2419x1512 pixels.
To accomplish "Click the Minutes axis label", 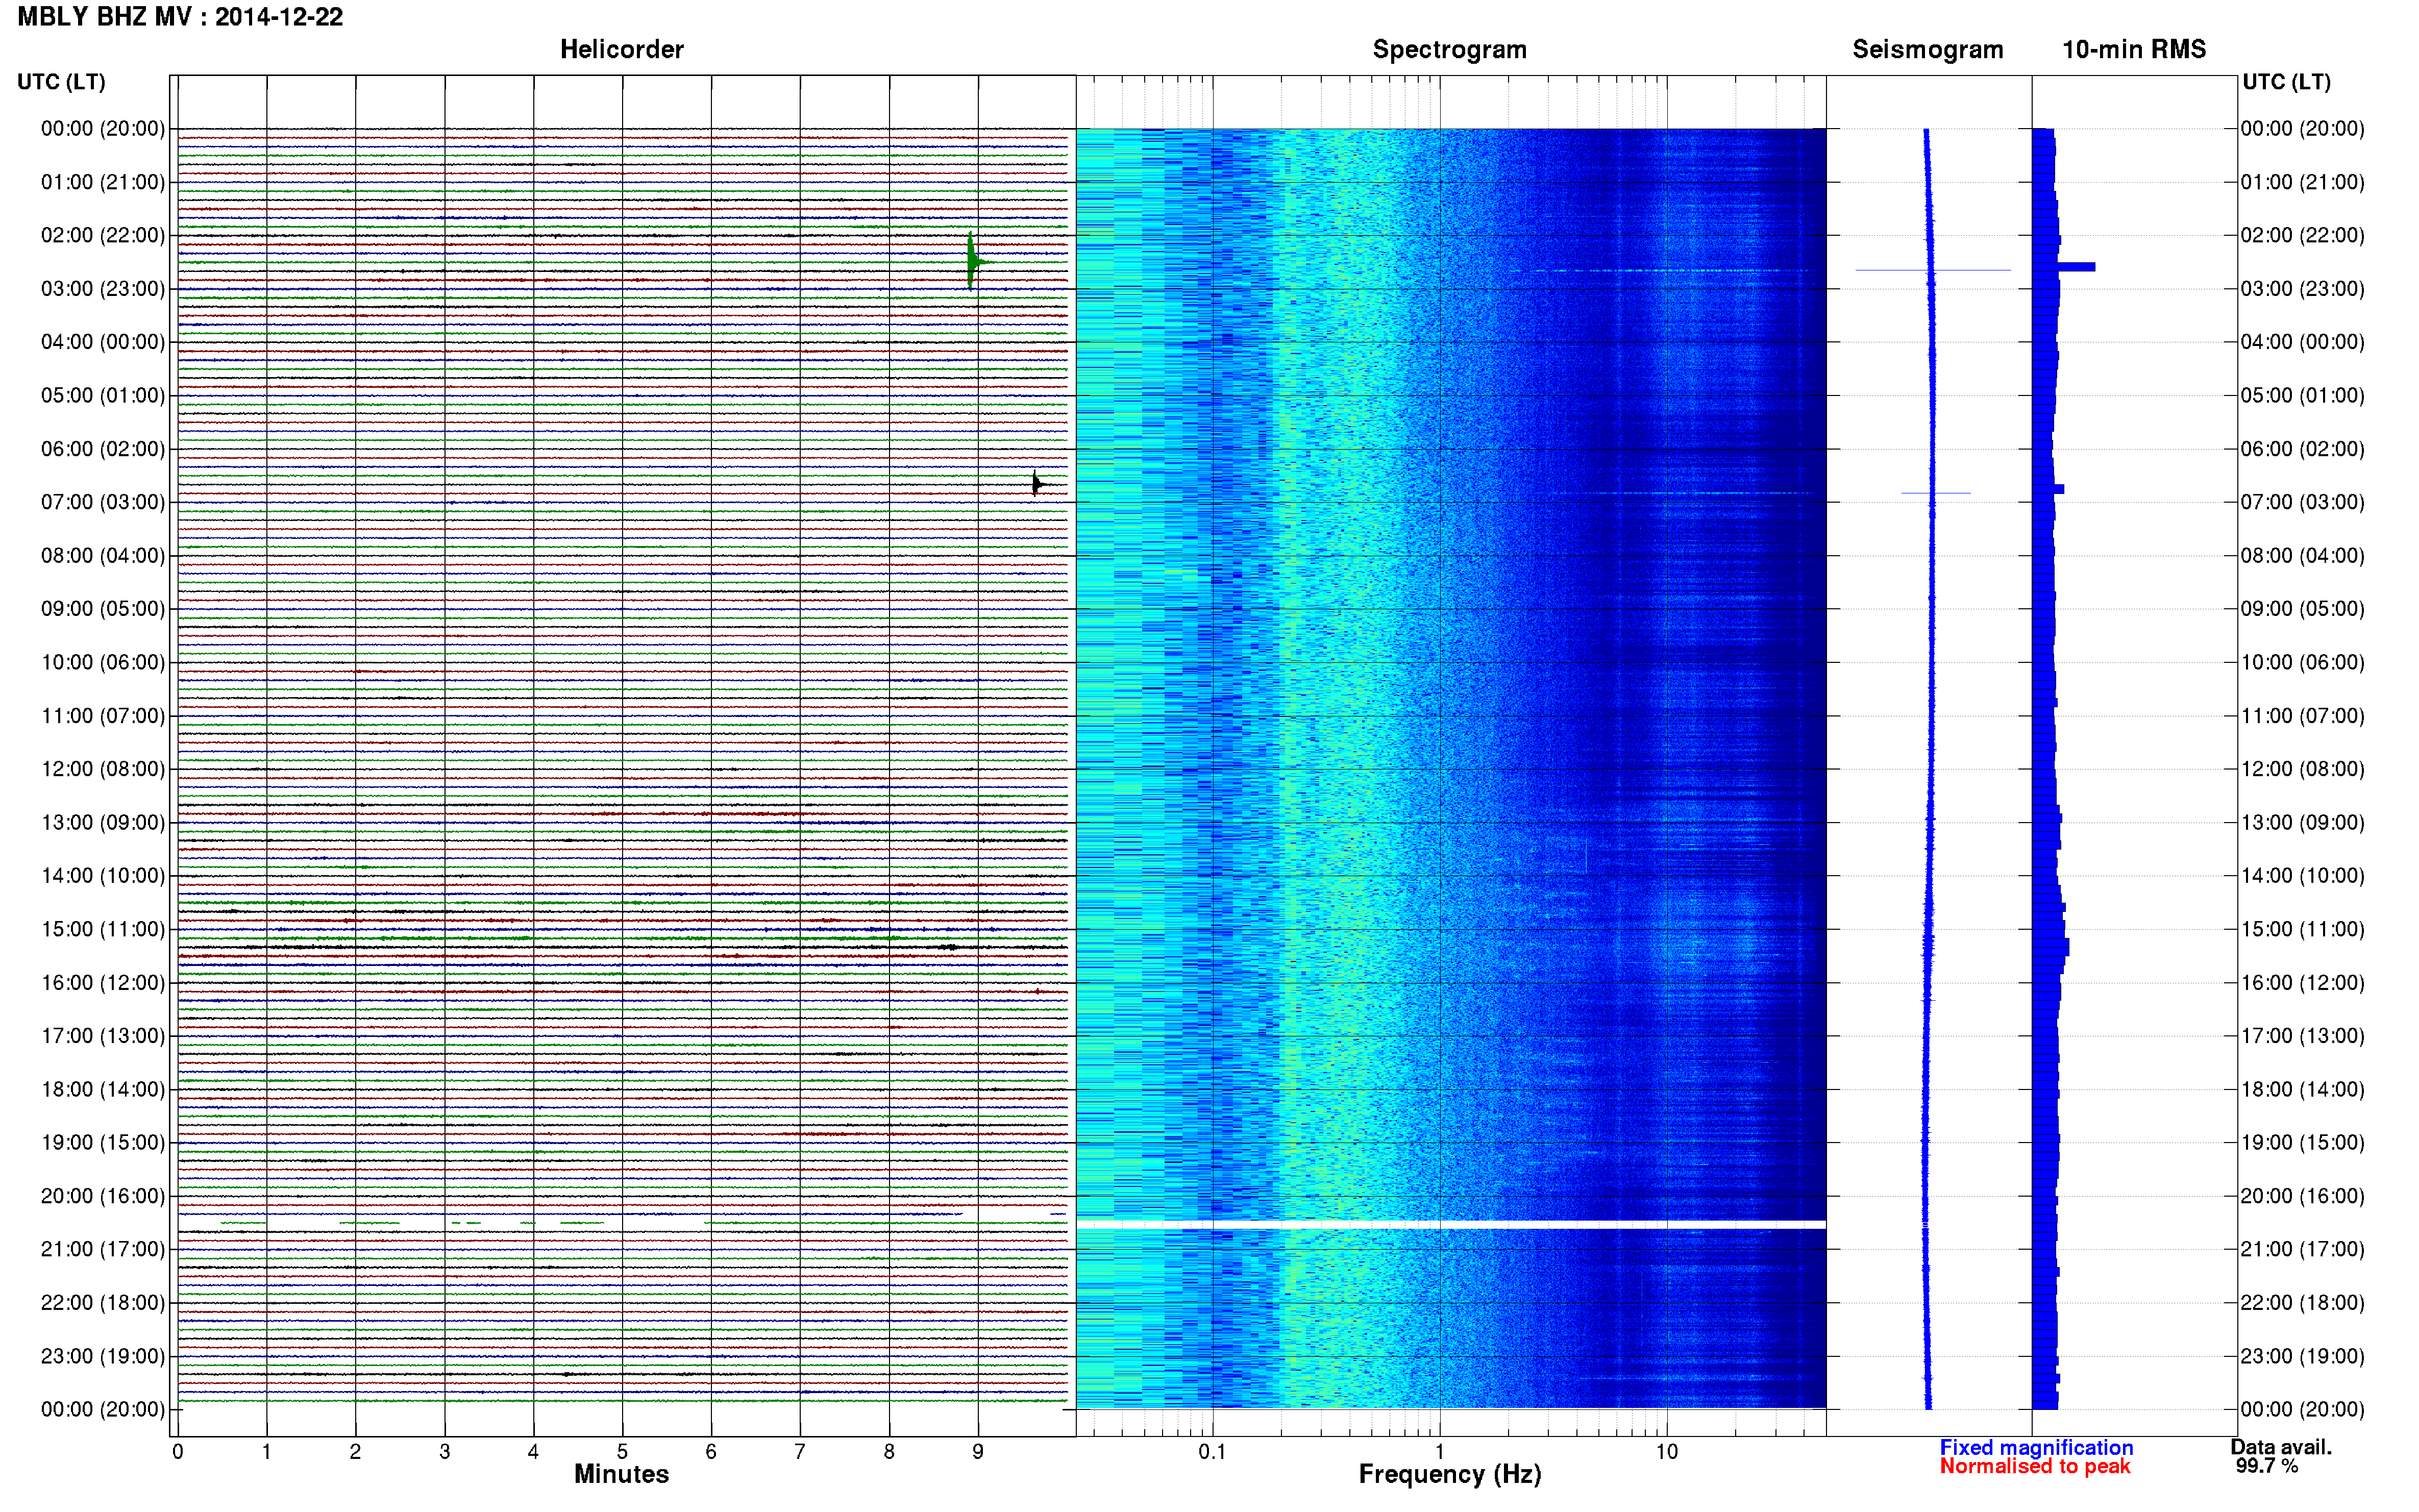I will click(x=621, y=1475).
